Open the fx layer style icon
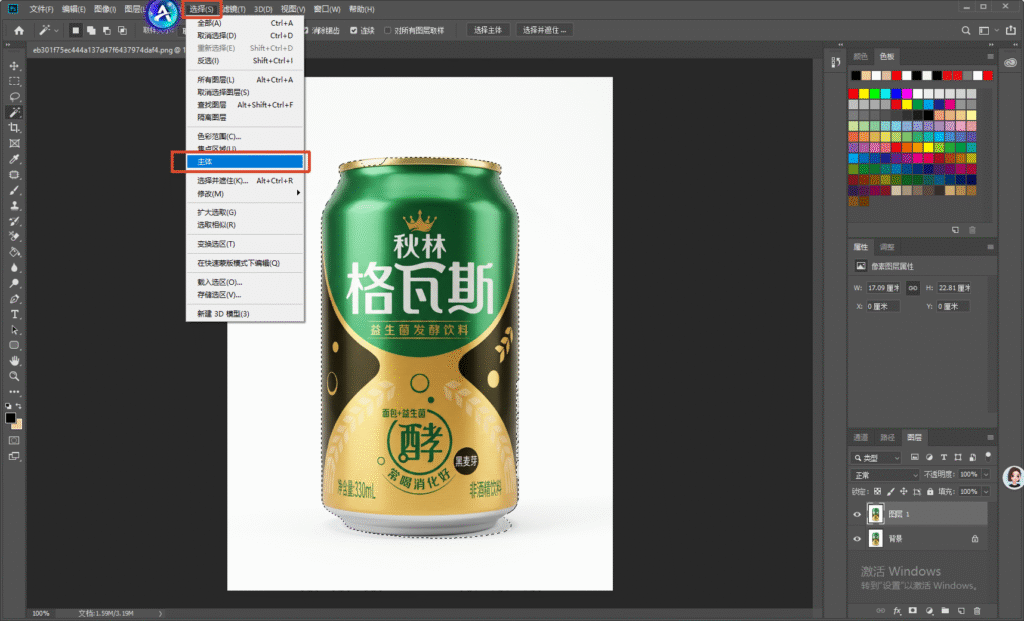Viewport: 1024px width, 621px height. [897, 611]
